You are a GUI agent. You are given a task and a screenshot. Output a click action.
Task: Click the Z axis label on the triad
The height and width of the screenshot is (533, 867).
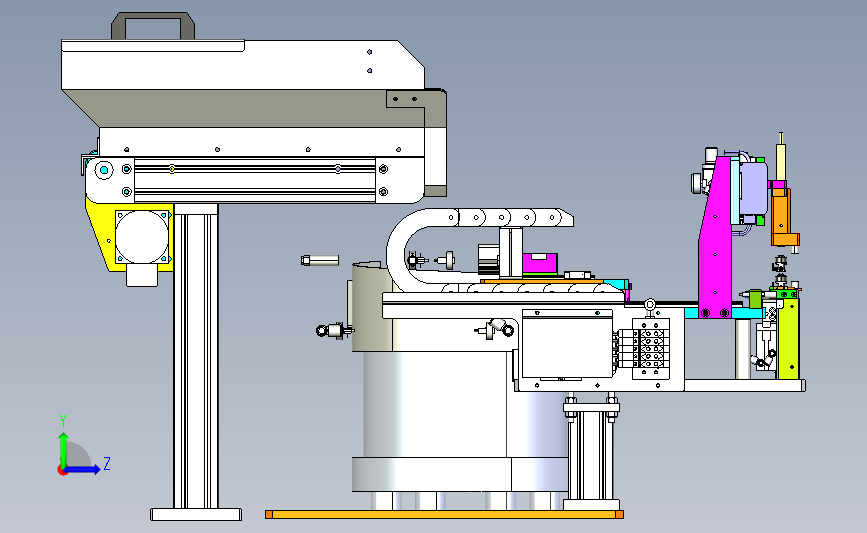coord(107,463)
